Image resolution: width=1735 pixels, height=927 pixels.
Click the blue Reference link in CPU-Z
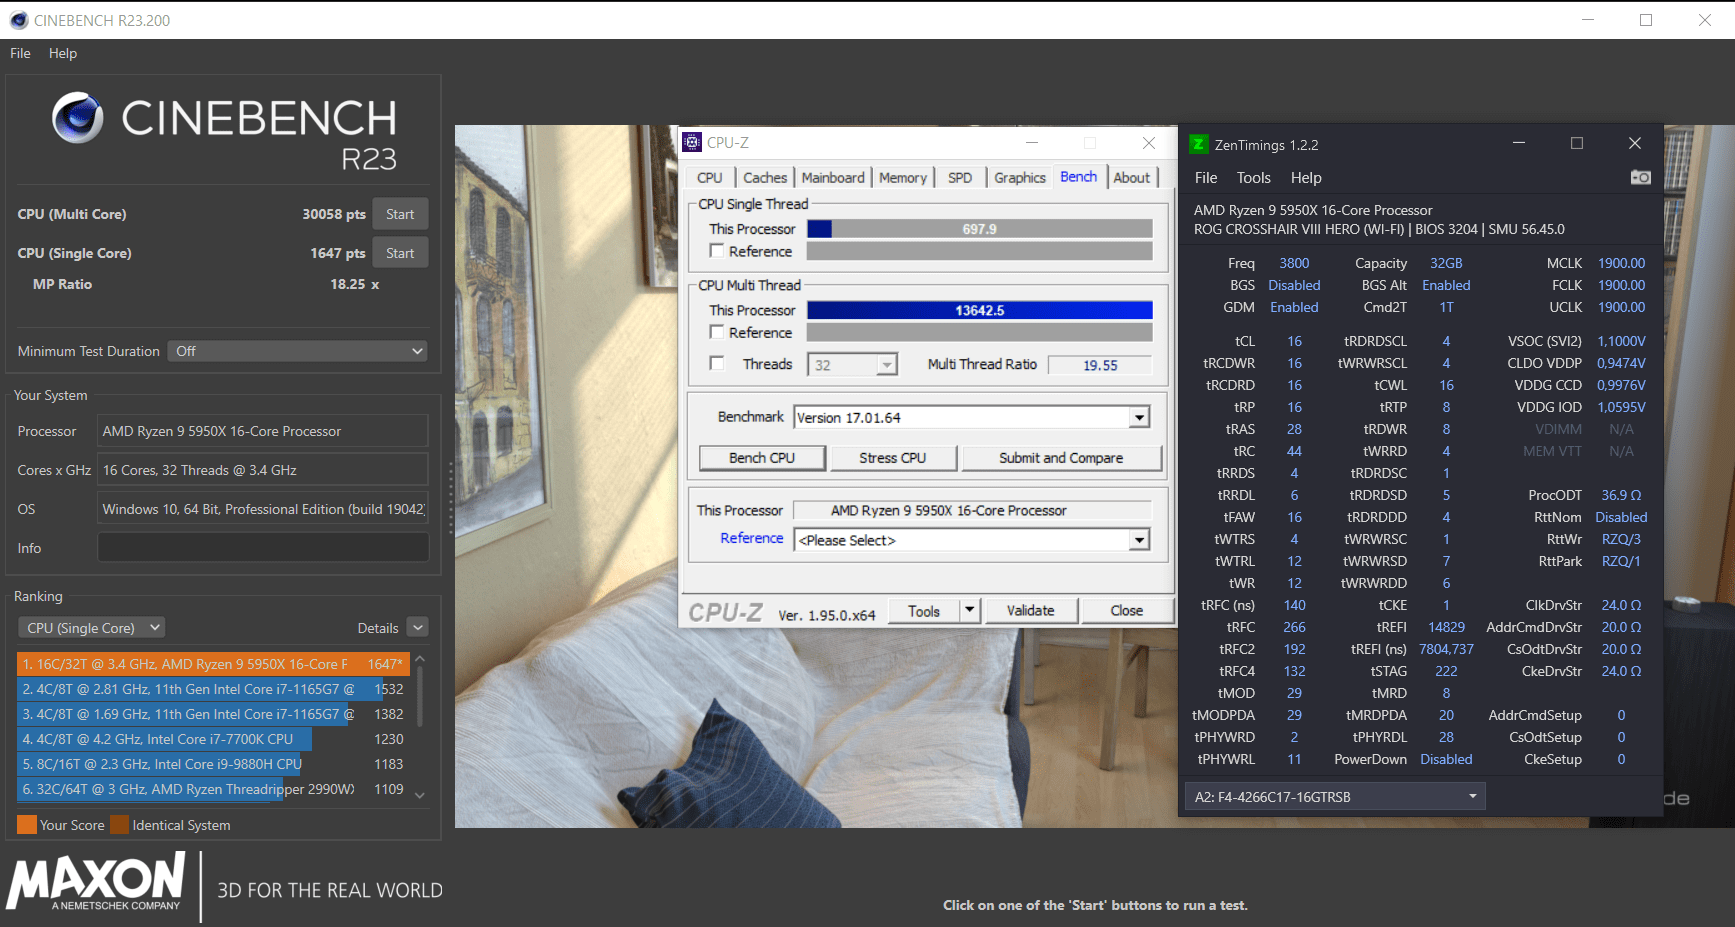pyautogui.click(x=752, y=538)
